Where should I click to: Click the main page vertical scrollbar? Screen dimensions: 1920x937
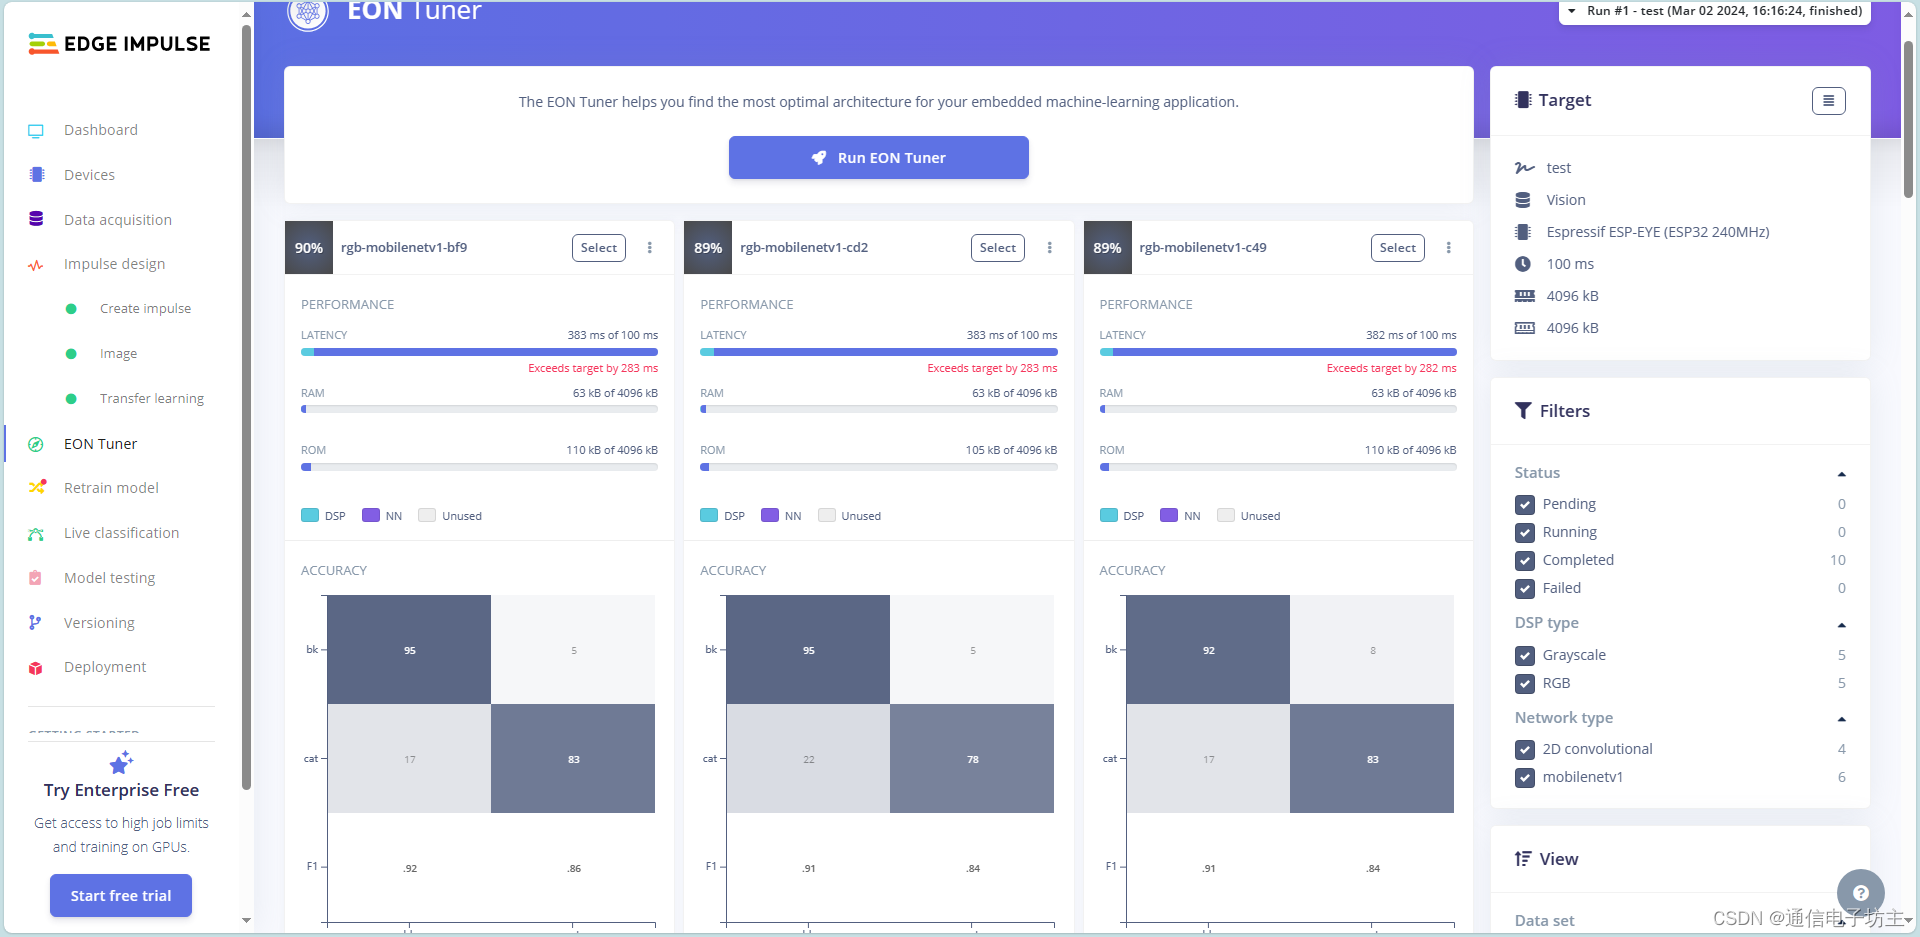(x=1908, y=120)
